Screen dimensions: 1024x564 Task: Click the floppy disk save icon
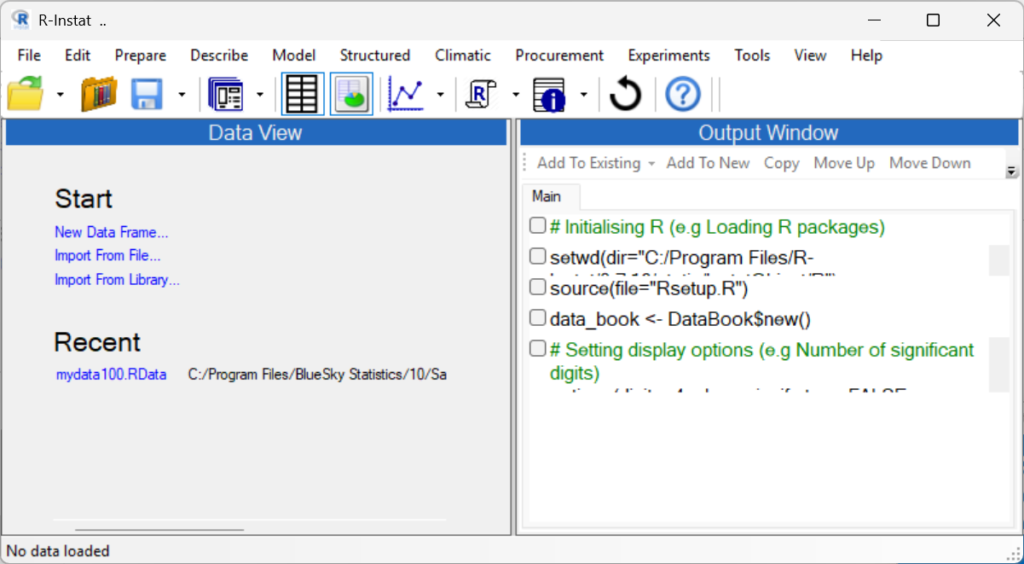147,95
